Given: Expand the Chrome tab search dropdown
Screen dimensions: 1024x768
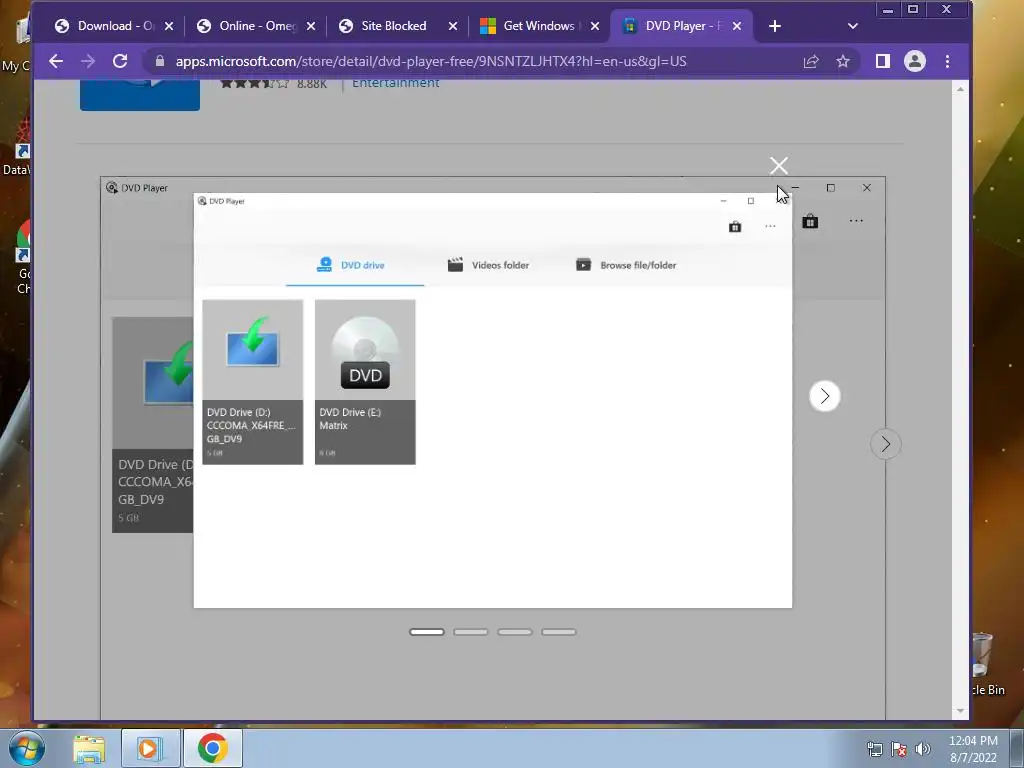Looking at the screenshot, I should (x=852, y=26).
